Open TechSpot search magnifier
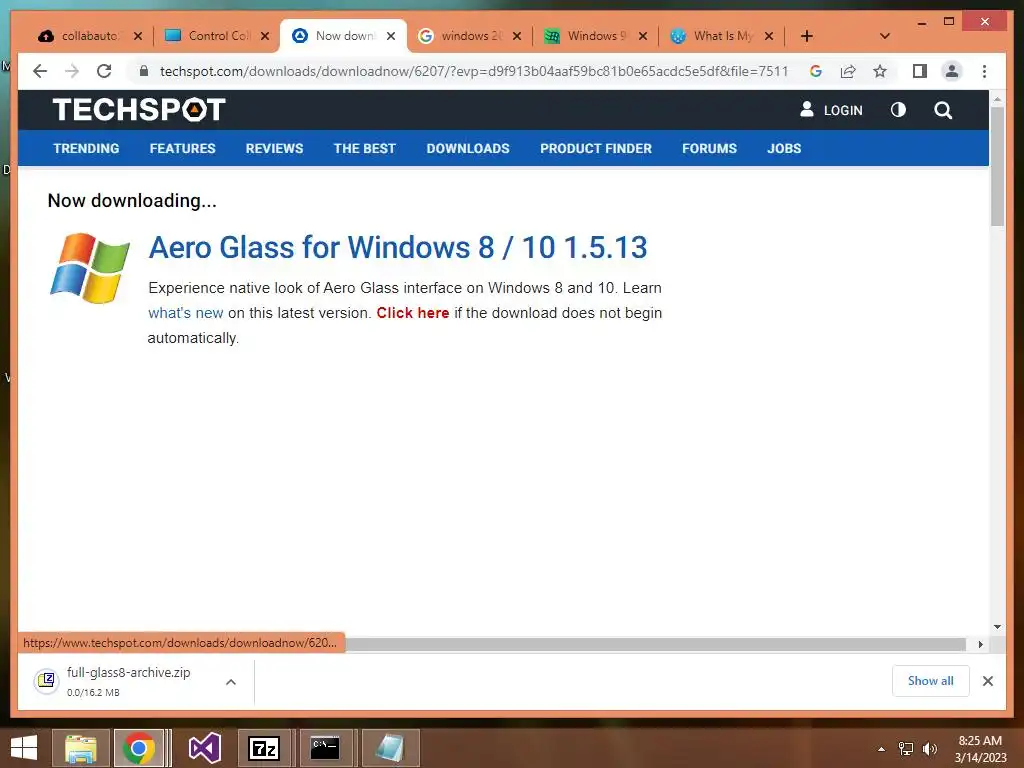The height and width of the screenshot is (768, 1024). coord(943,110)
